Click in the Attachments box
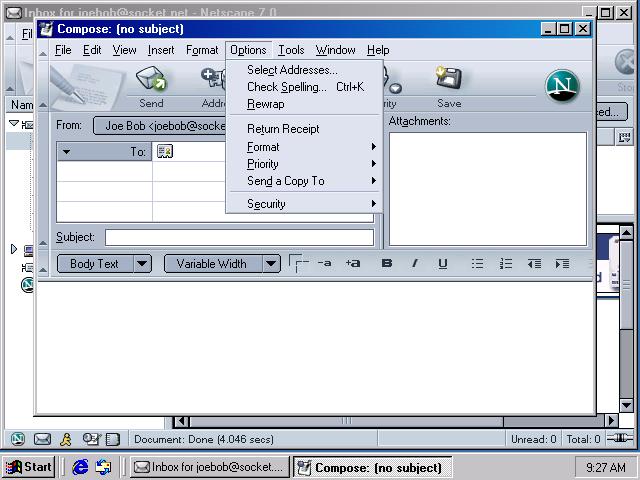 tap(488, 189)
